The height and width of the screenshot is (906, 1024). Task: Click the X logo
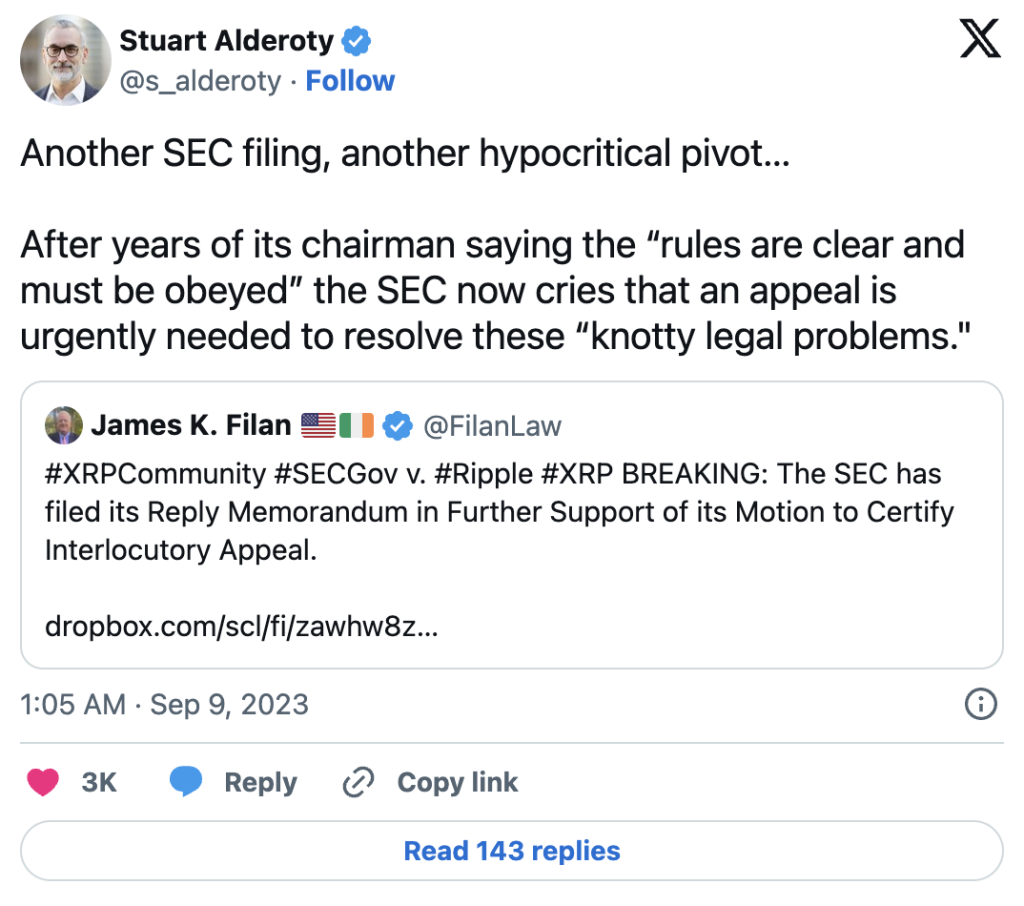pyautogui.click(x=979, y=40)
